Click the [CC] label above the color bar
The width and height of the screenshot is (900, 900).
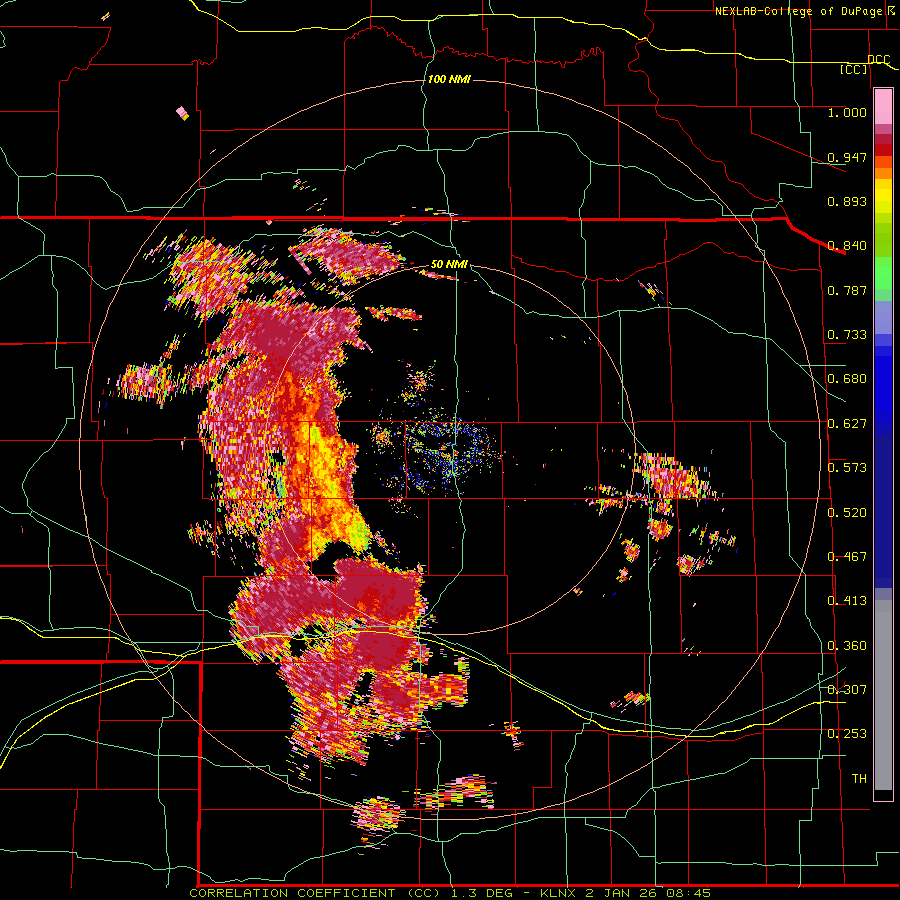854,69
